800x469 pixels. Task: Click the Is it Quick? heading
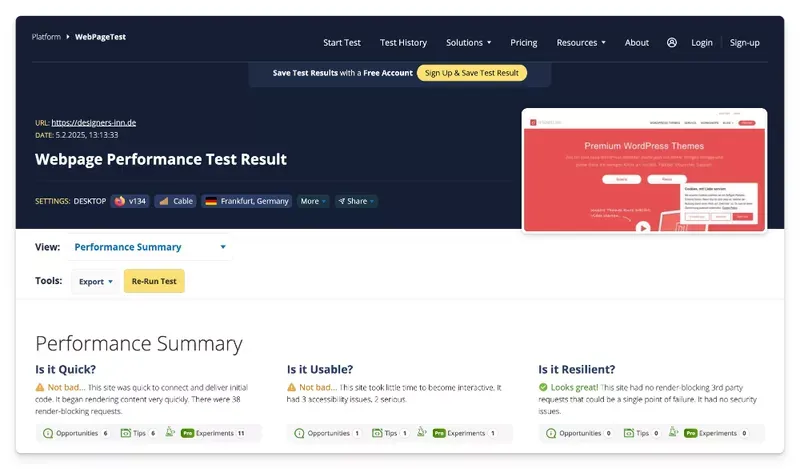point(65,369)
